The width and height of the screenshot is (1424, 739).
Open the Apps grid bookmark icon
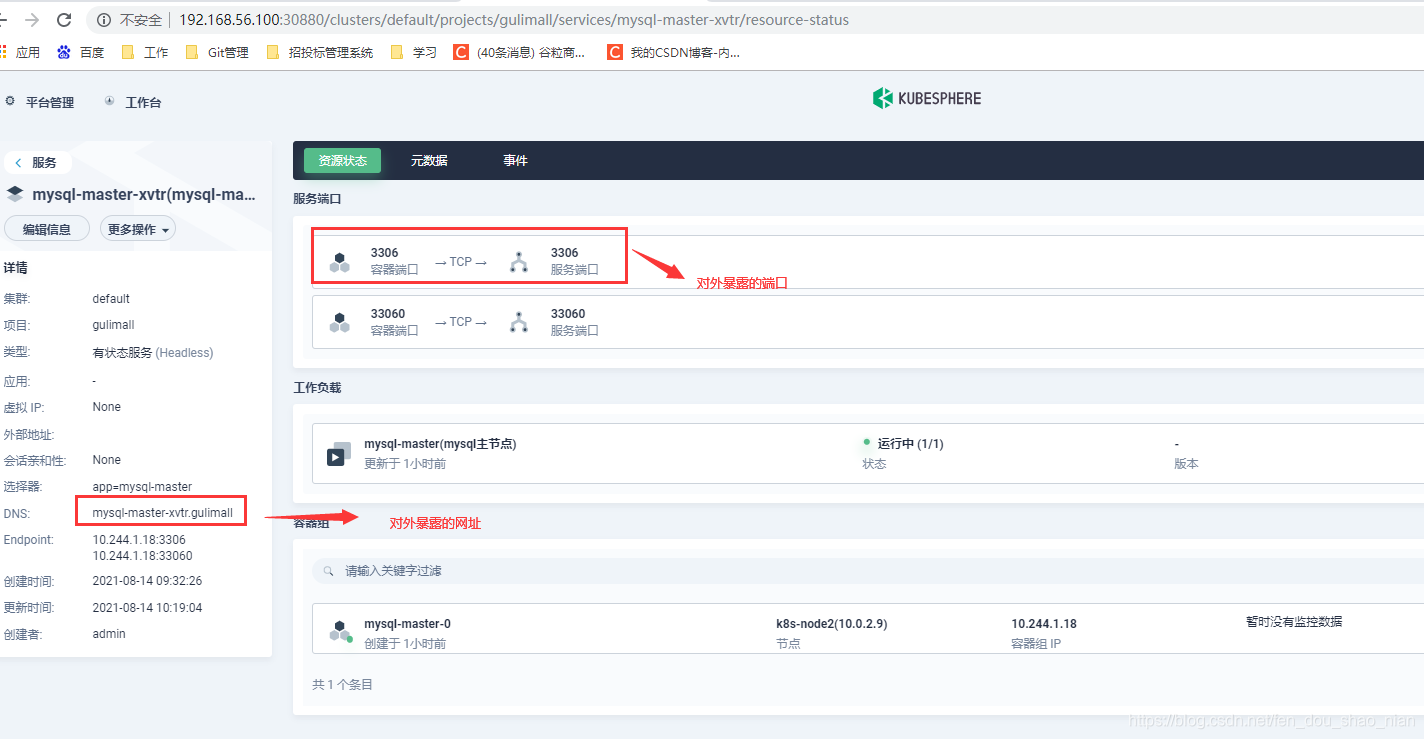point(4,52)
